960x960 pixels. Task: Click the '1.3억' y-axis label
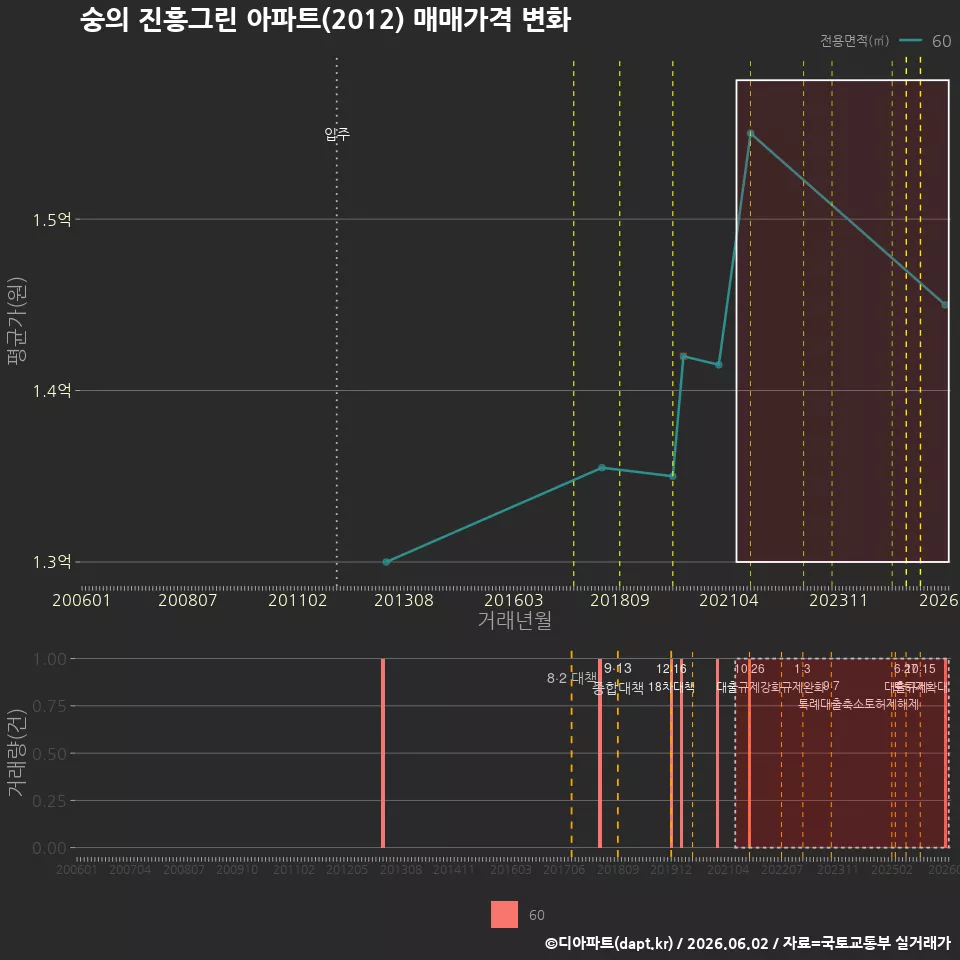pyautogui.click(x=51, y=561)
